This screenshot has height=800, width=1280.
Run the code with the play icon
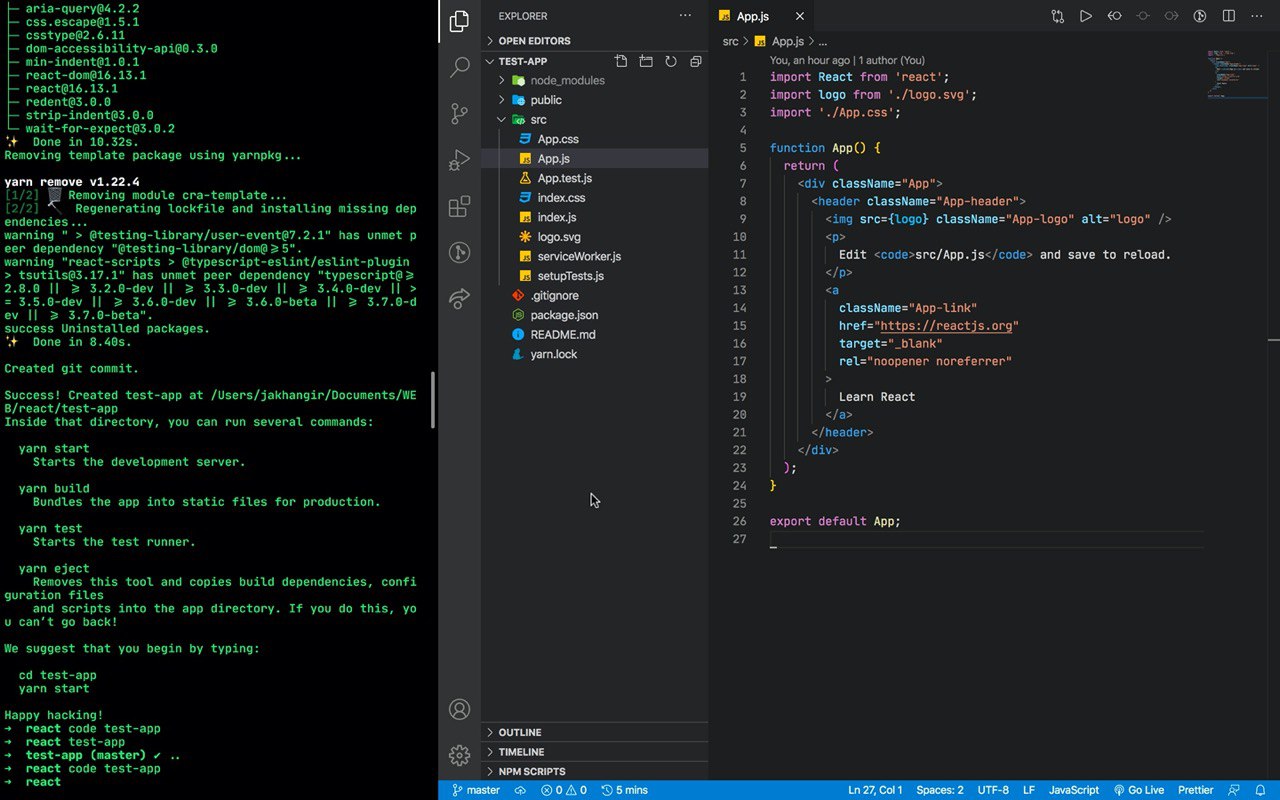pos(1085,16)
